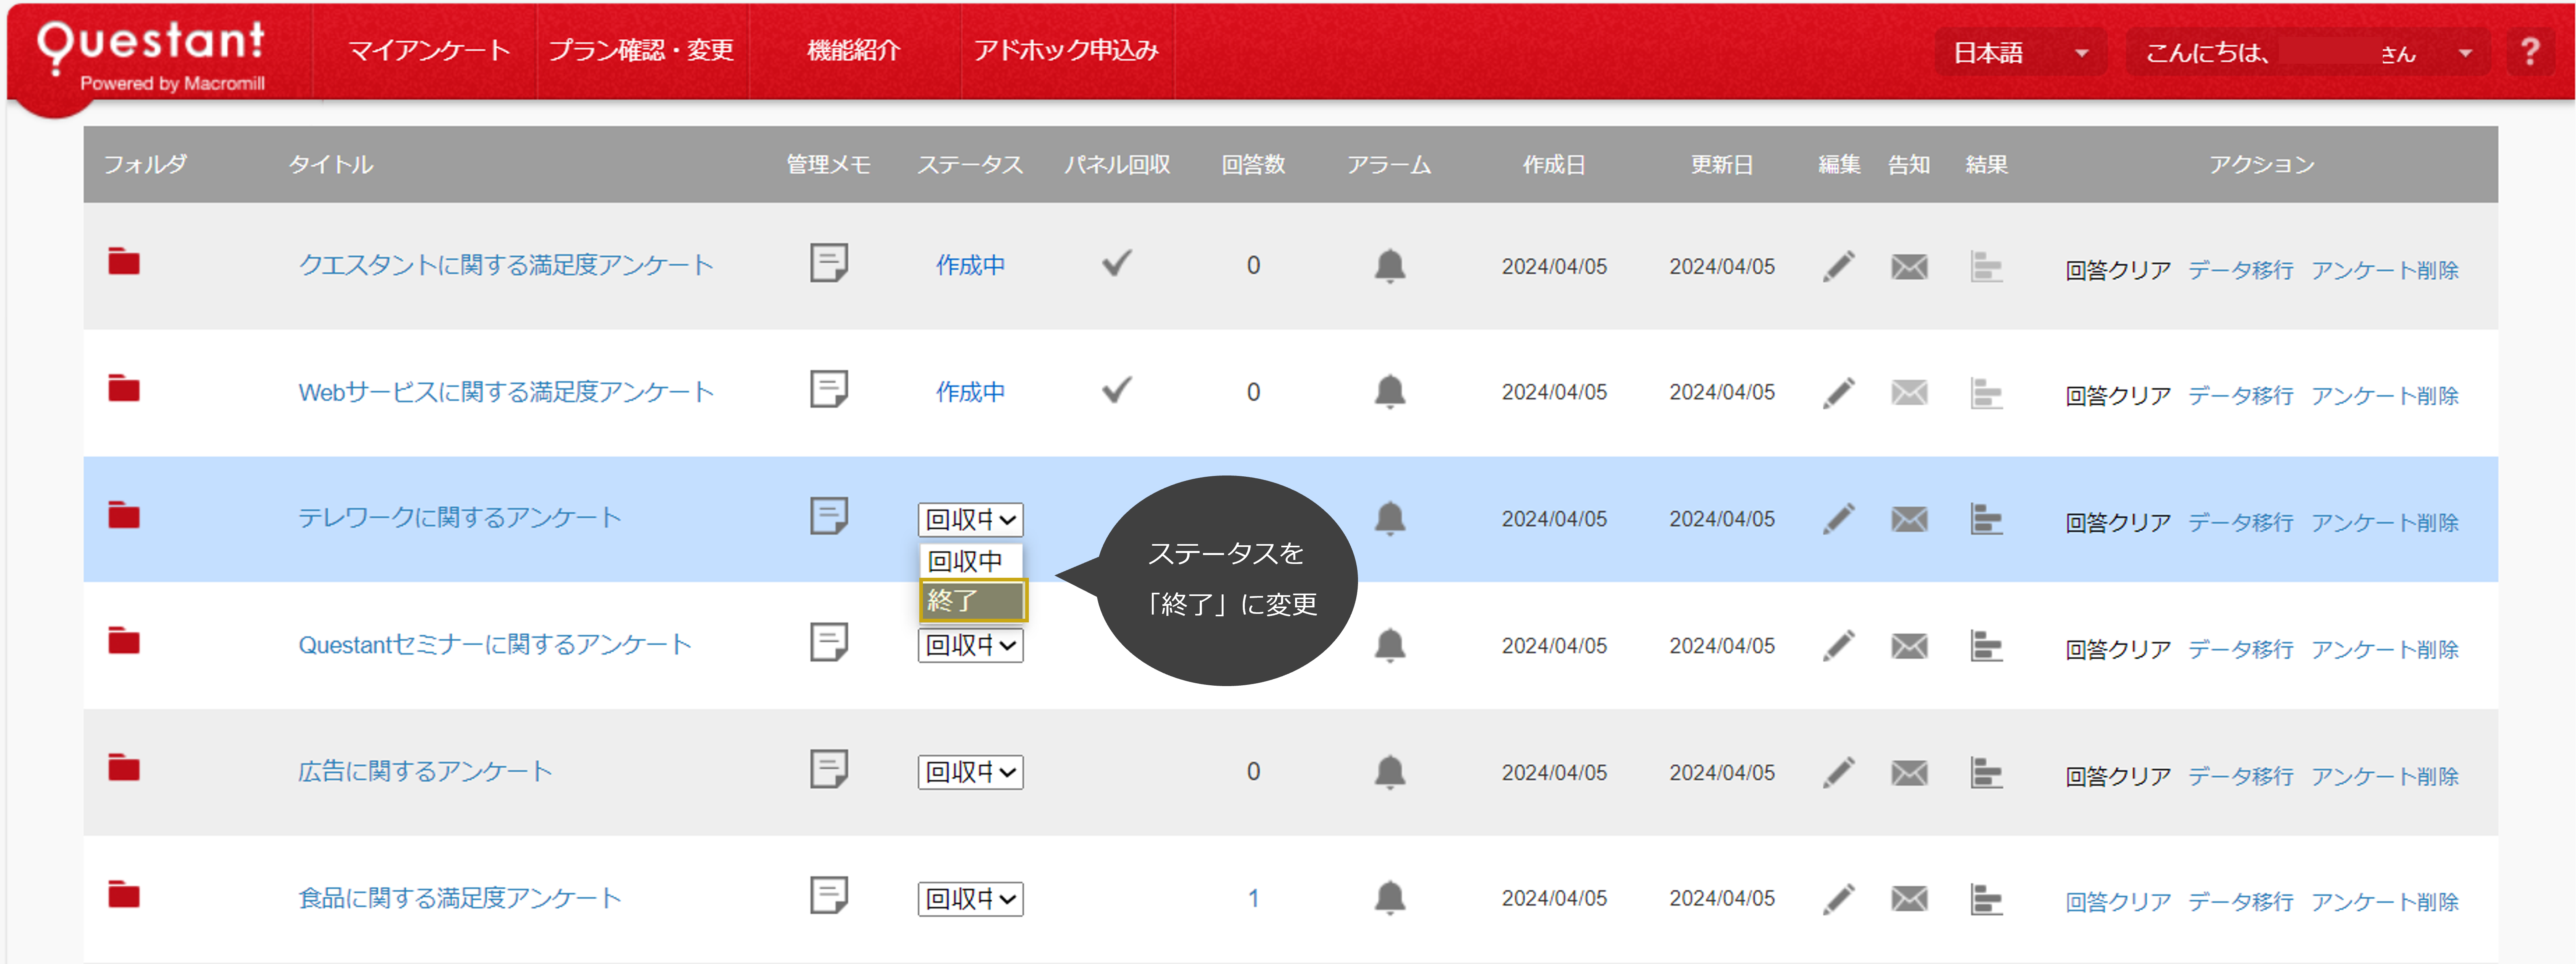
Task: Click mail icon for クエスタントに関する満足度アンケート
Action: (1909, 267)
